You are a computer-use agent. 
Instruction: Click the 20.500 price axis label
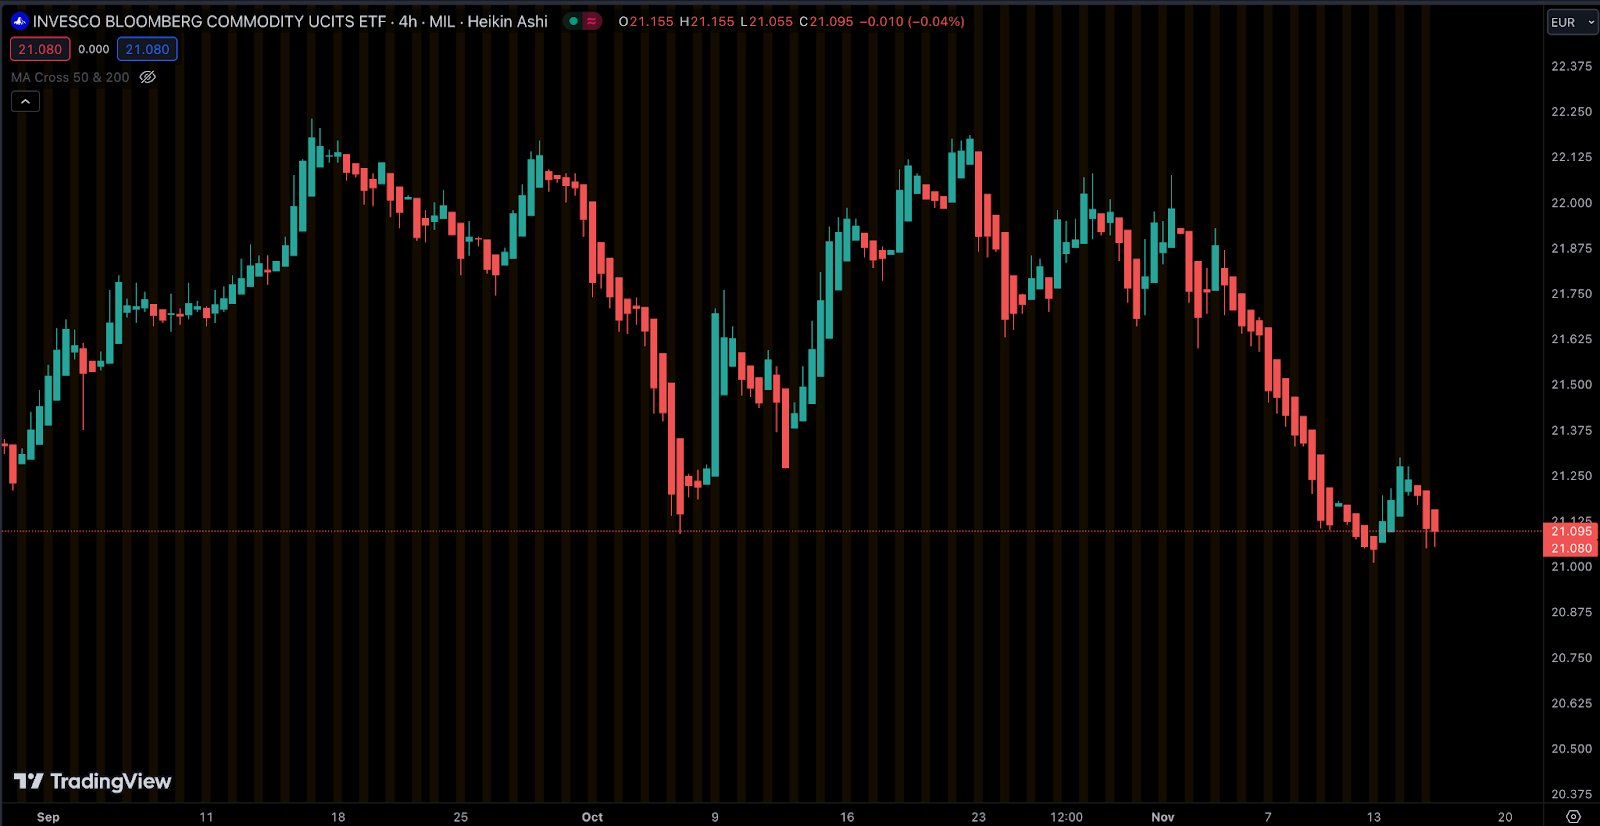click(x=1571, y=748)
